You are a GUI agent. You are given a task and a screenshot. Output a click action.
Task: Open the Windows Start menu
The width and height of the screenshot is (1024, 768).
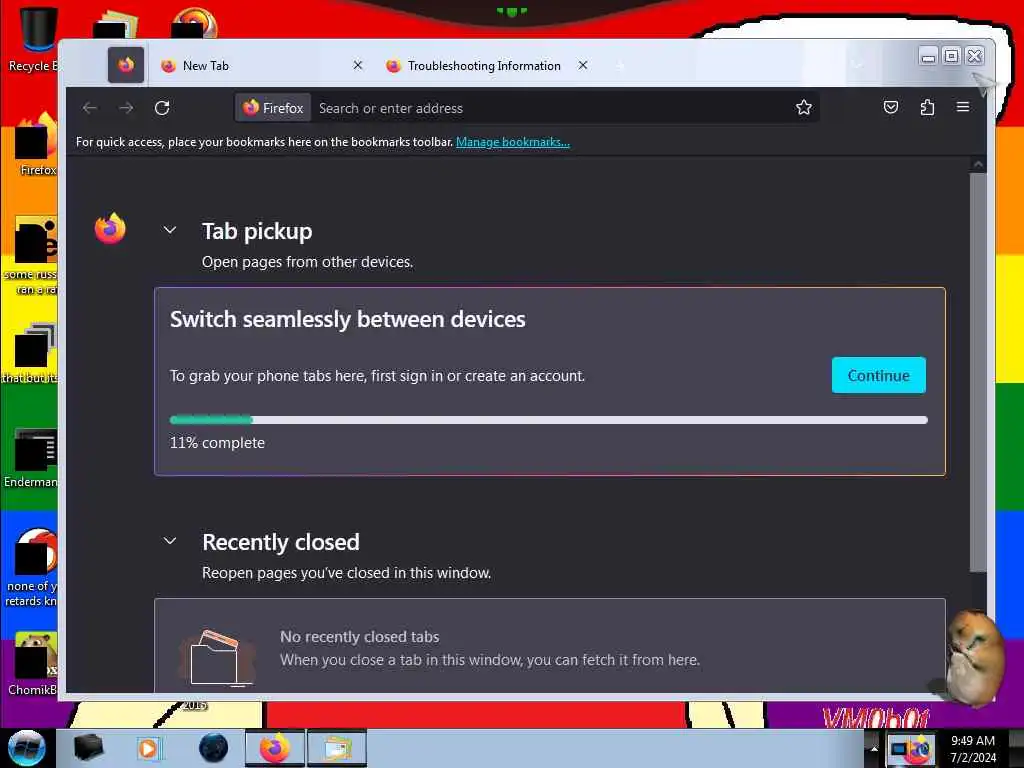(x=27, y=748)
